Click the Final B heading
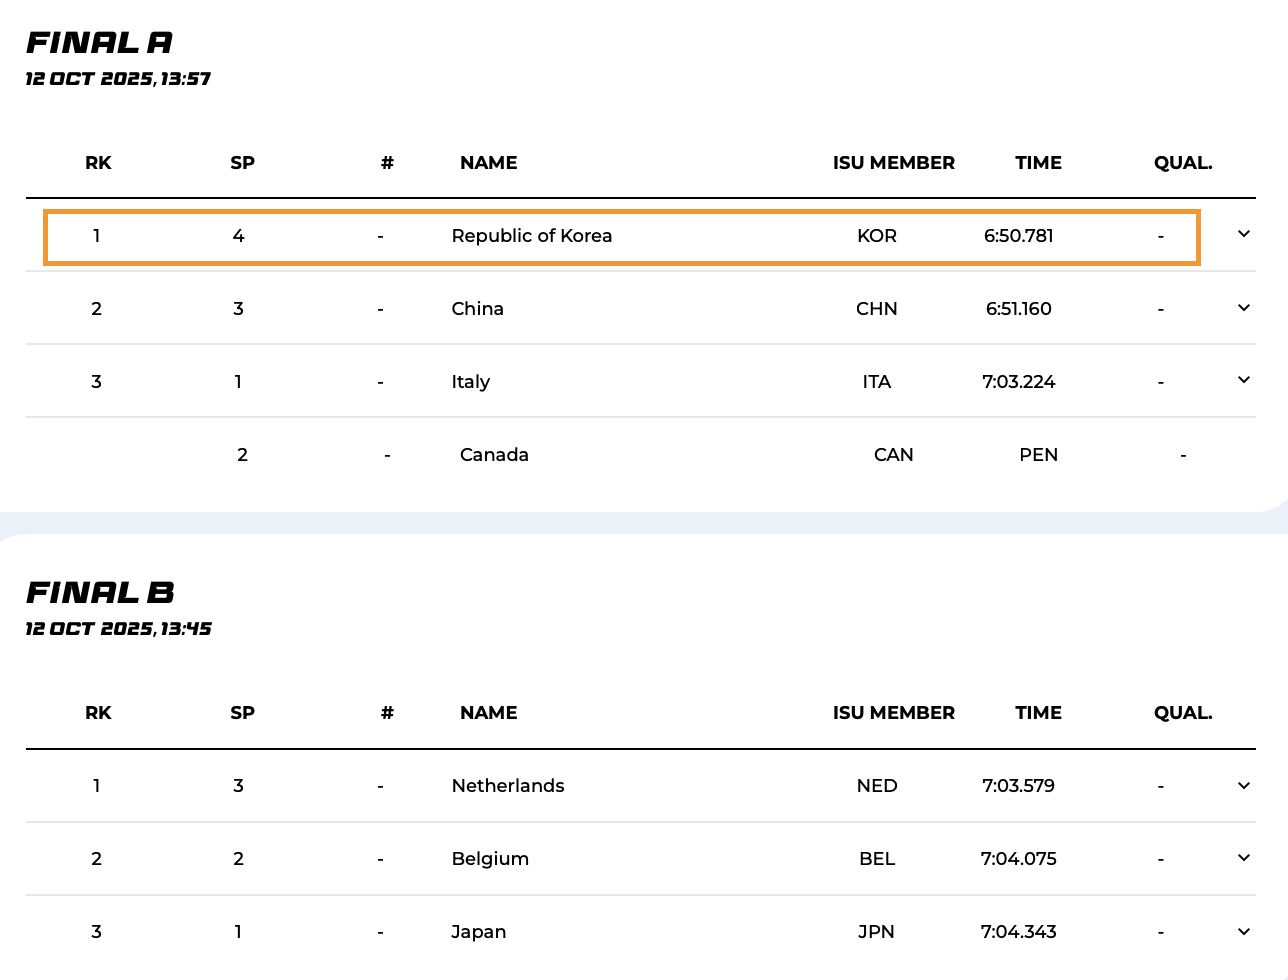The height and width of the screenshot is (980, 1288). click(100, 593)
